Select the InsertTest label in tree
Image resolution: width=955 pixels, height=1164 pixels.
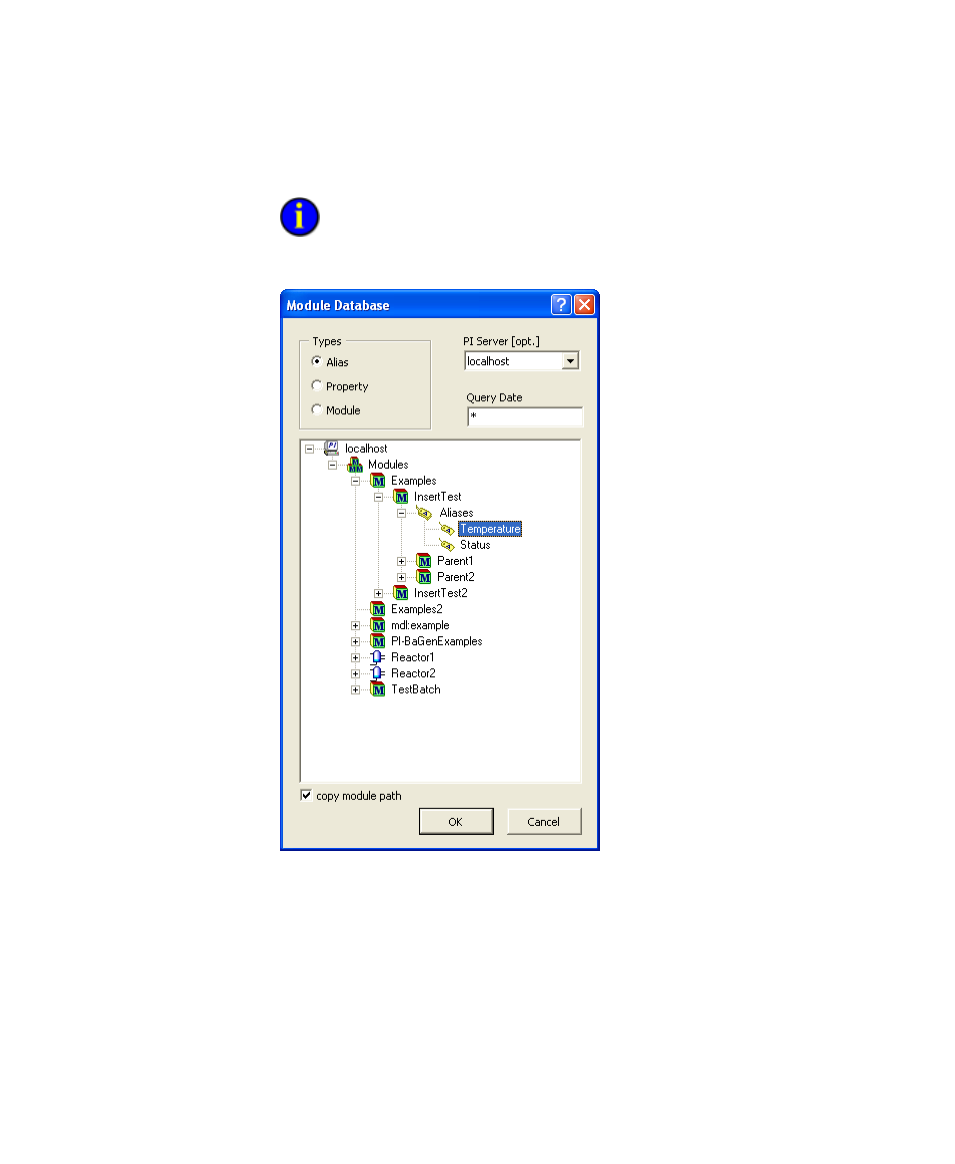(437, 497)
